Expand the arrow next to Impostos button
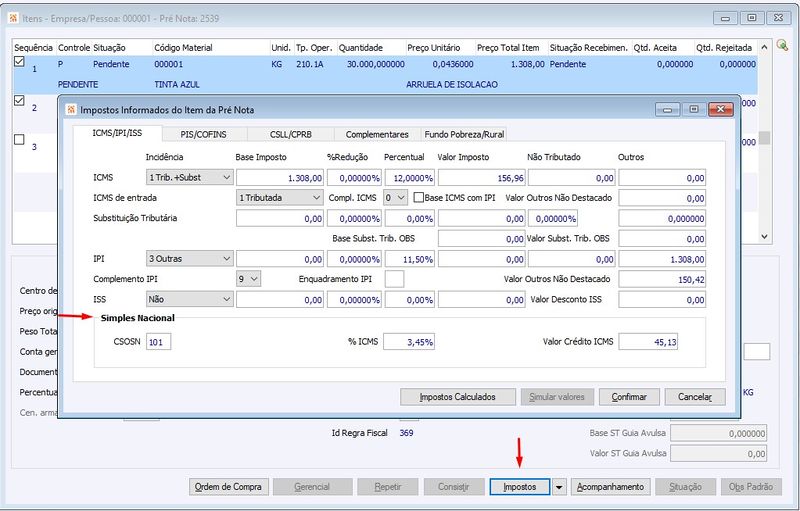 pyautogui.click(x=559, y=487)
